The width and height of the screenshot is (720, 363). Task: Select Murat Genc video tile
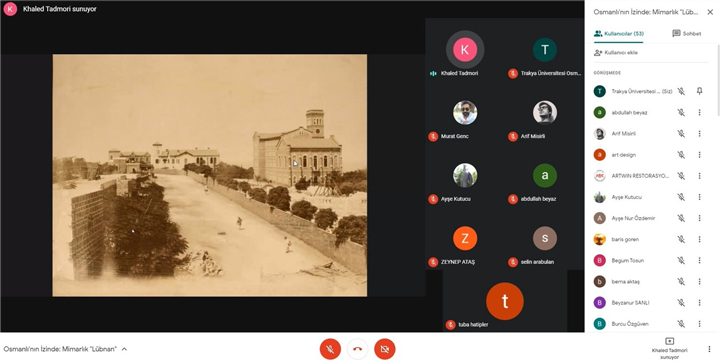(465, 112)
